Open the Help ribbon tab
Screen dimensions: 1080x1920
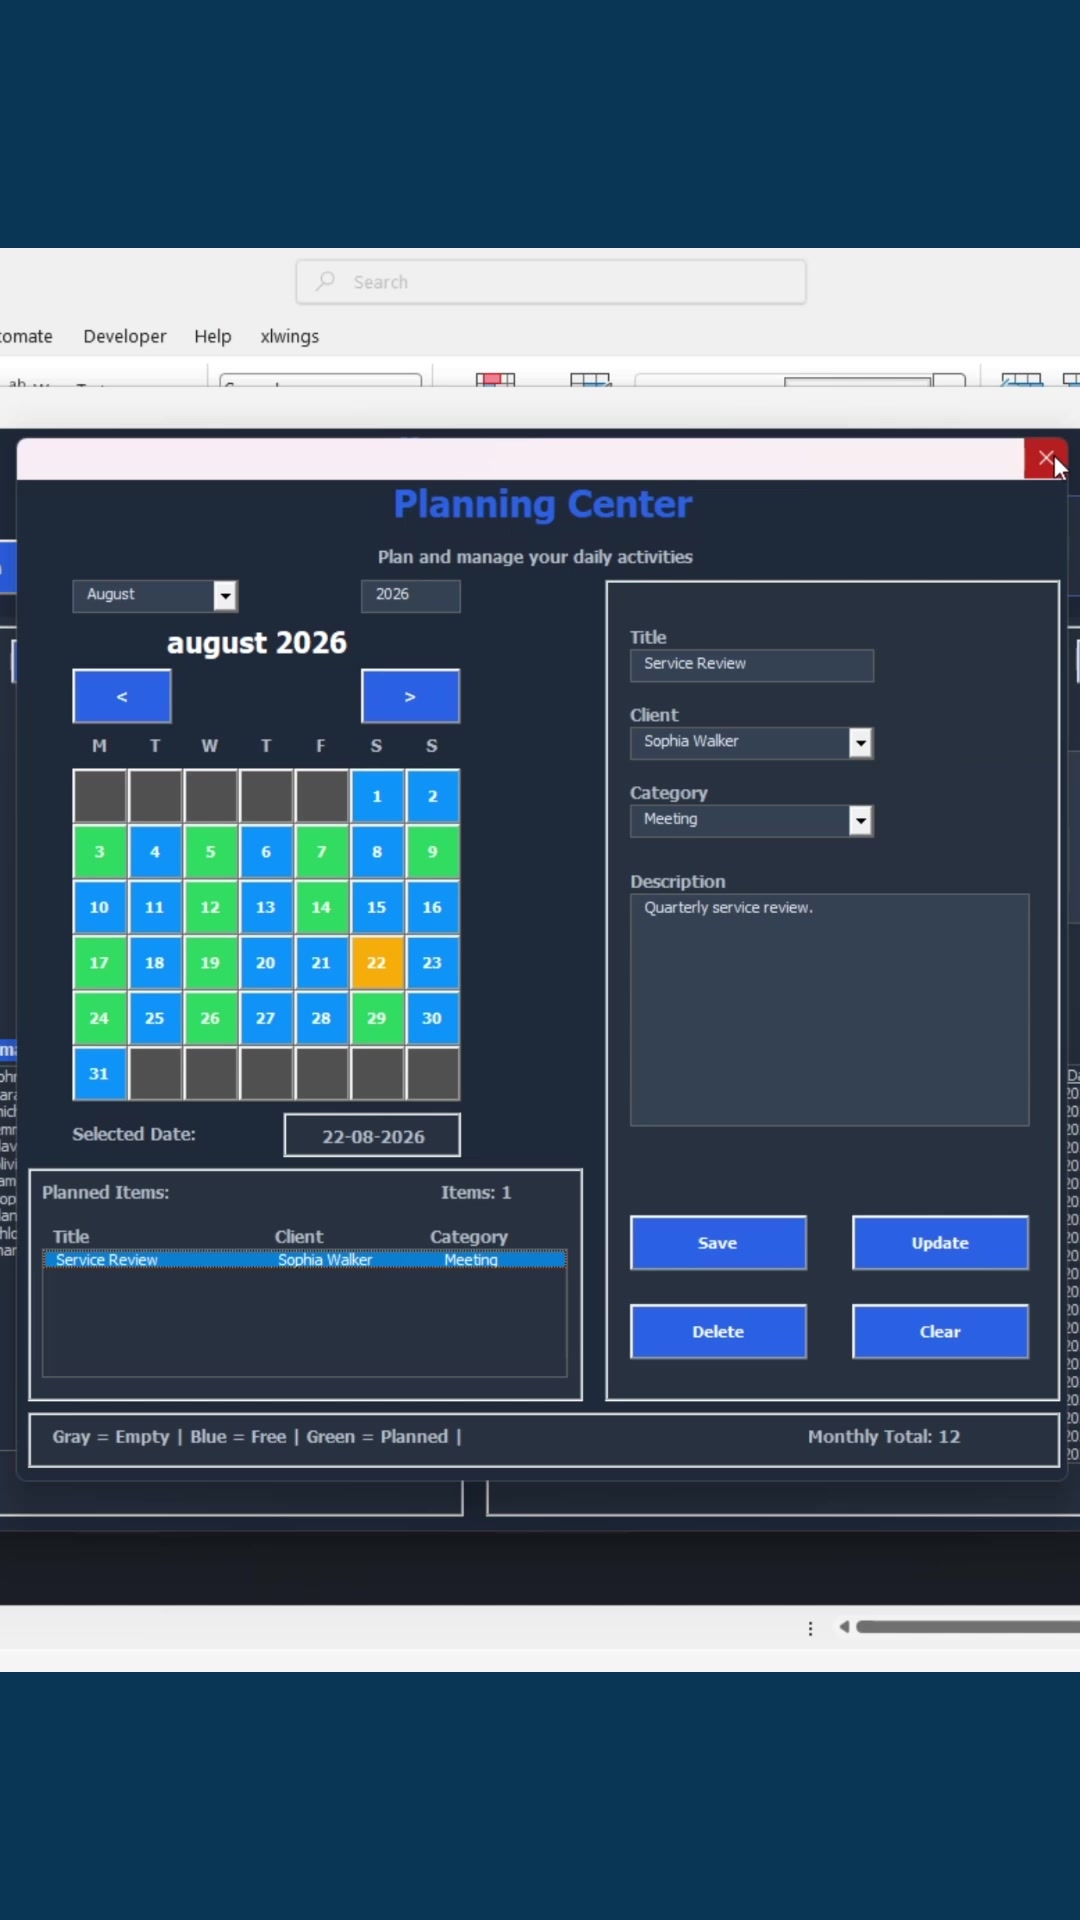(213, 336)
